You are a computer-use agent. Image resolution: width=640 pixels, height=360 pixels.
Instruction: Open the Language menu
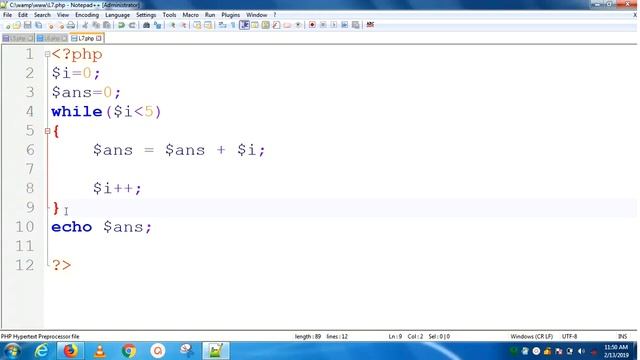point(118,15)
